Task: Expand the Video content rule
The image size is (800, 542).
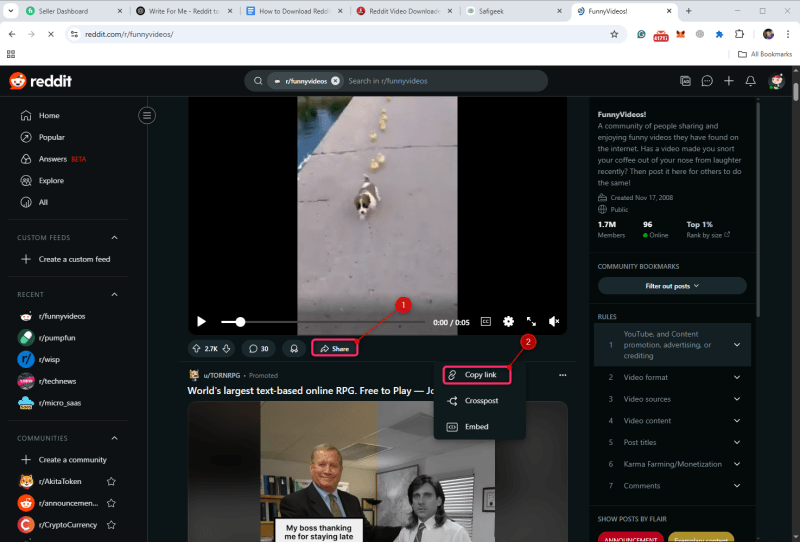Action: tap(672, 421)
